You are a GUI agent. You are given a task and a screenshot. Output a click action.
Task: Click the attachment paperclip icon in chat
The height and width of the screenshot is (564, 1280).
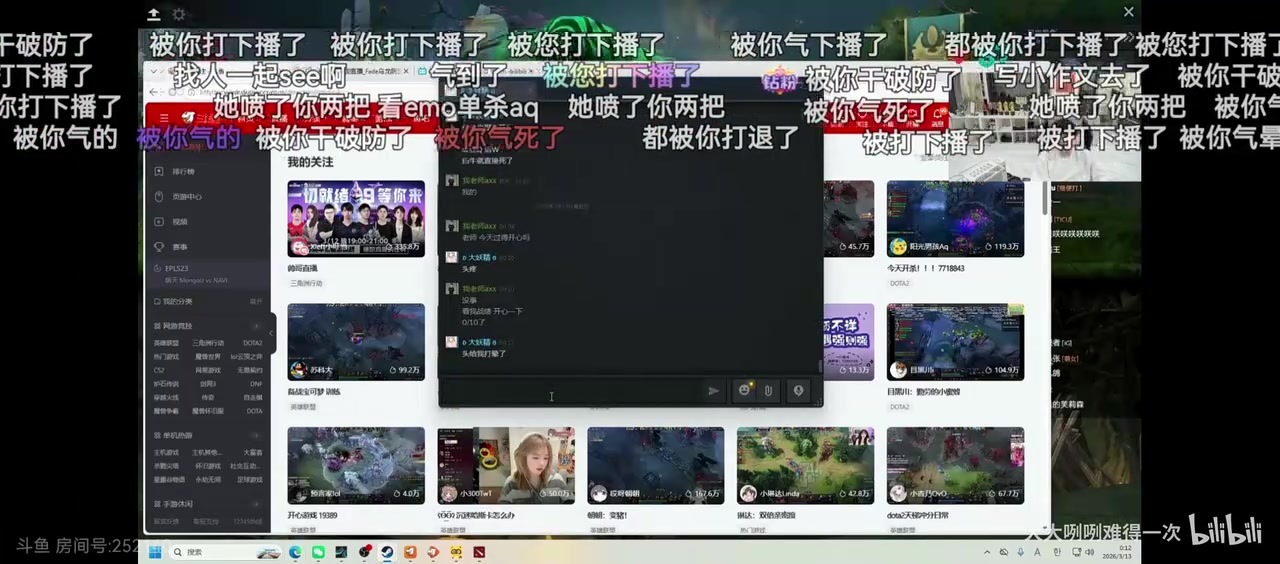769,391
